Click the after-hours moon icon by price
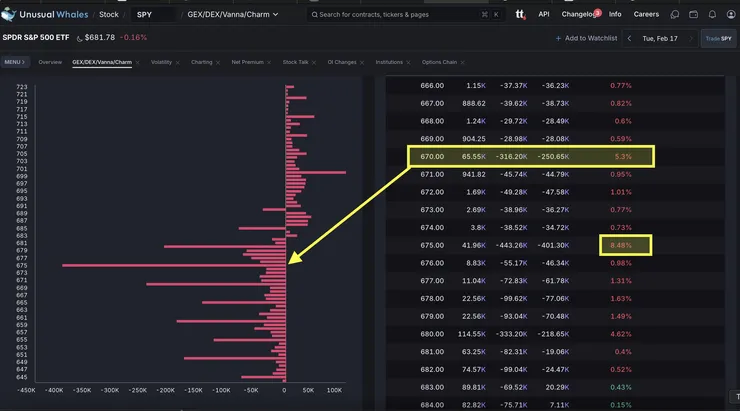Screen dimensions: 740x411 (79, 39)
